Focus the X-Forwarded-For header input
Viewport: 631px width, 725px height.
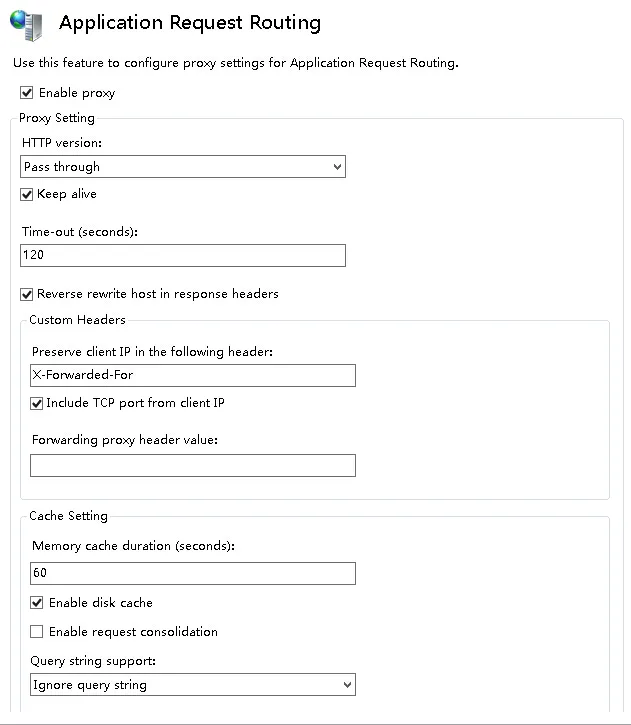pos(193,375)
